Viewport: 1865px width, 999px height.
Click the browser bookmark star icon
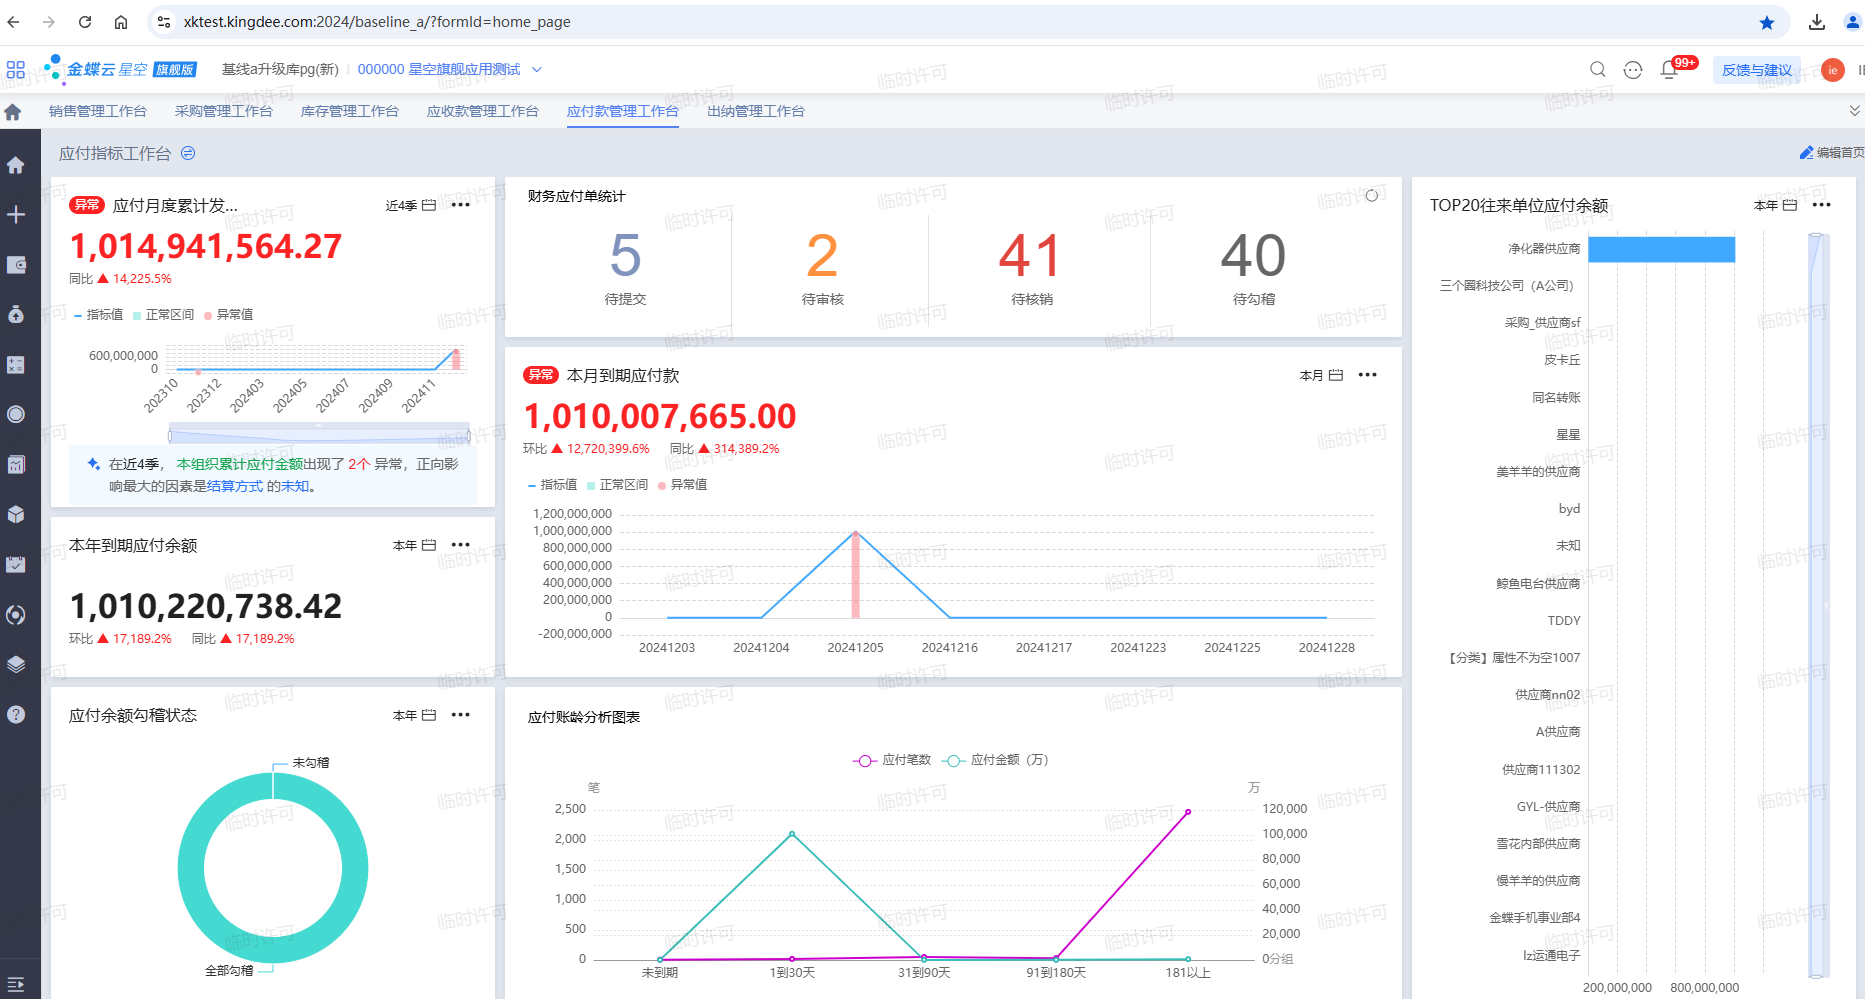(x=1767, y=22)
